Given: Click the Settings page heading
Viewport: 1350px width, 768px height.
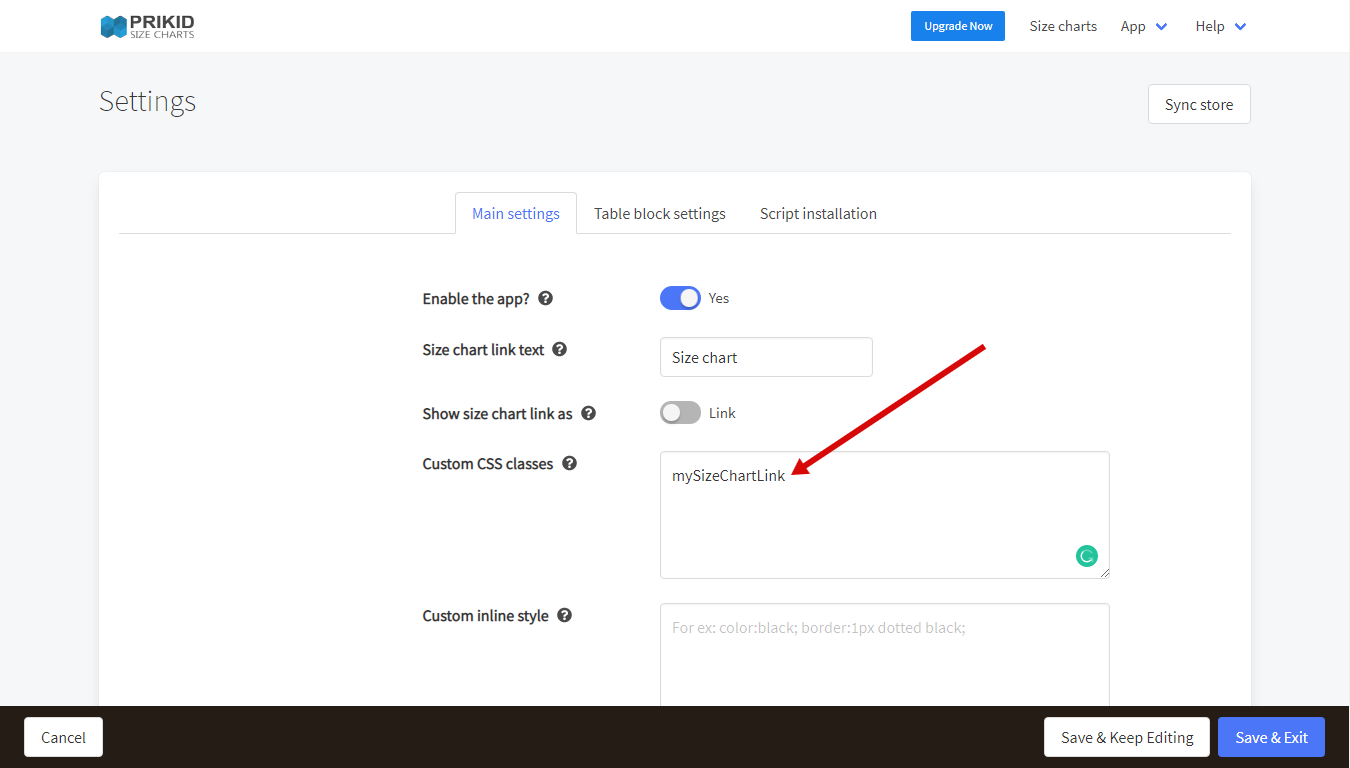Looking at the screenshot, I should [x=147, y=101].
